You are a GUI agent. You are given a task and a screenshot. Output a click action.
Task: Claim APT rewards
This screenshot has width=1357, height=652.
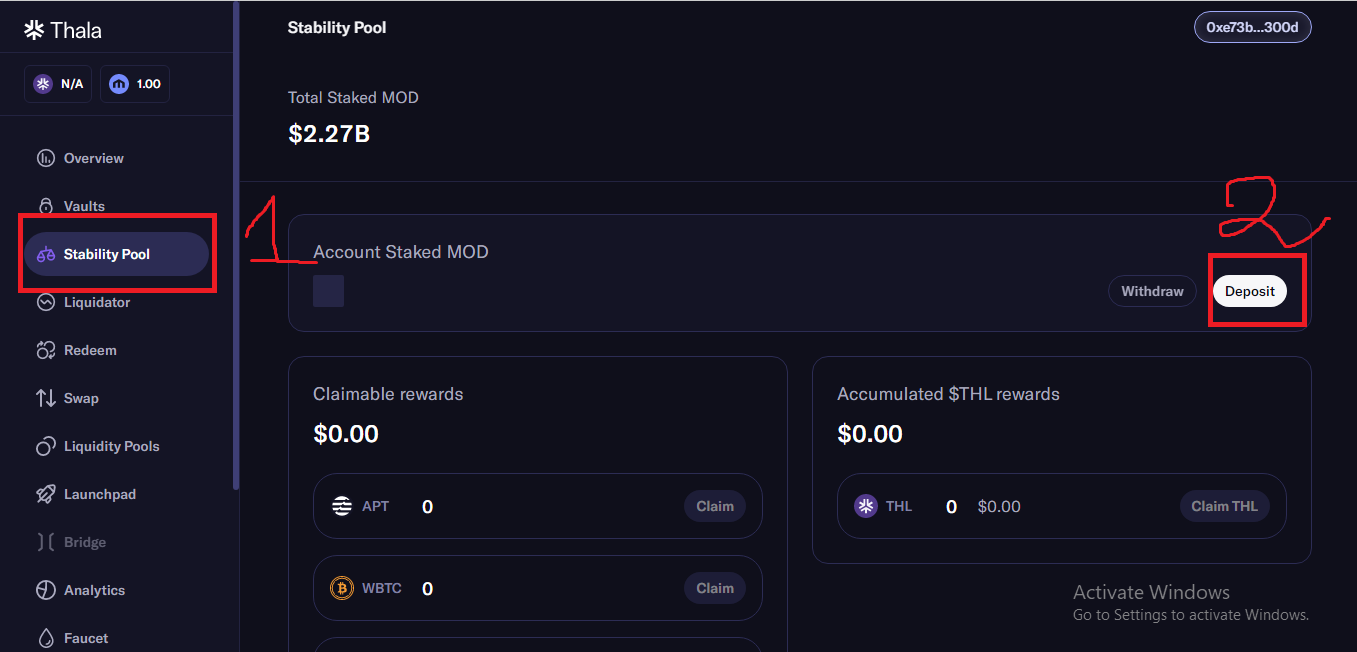coord(715,506)
